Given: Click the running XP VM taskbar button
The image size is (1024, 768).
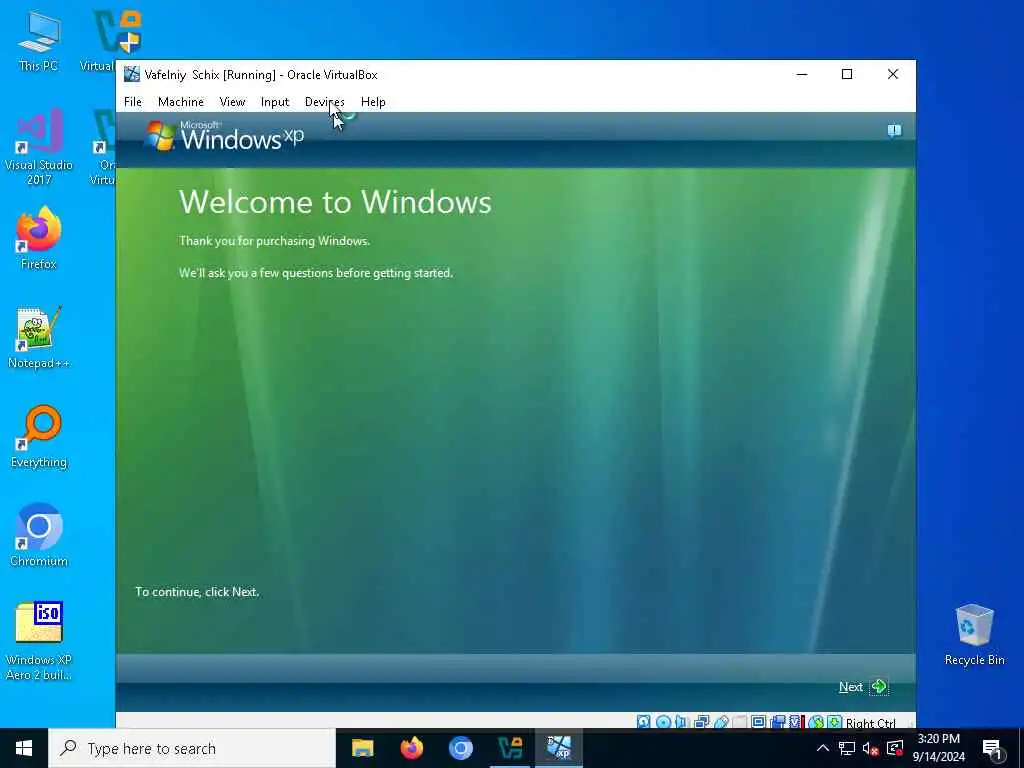Looking at the screenshot, I should click(559, 748).
